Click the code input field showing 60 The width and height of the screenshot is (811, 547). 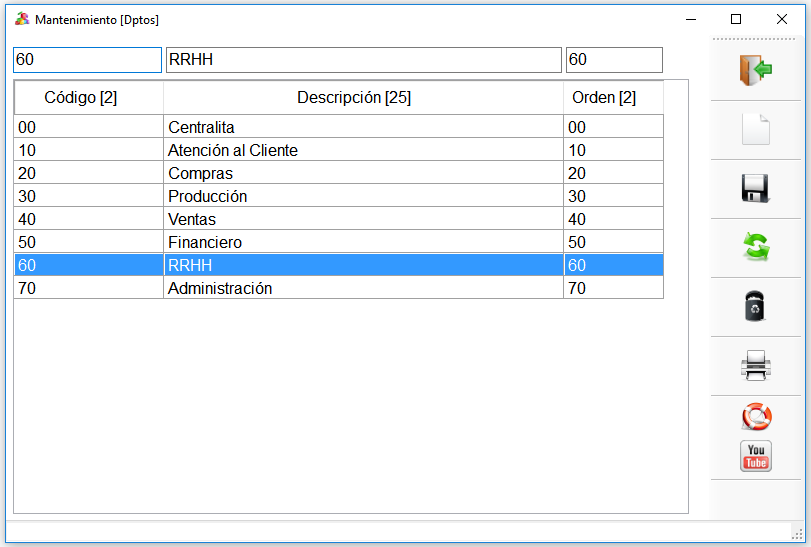point(87,60)
